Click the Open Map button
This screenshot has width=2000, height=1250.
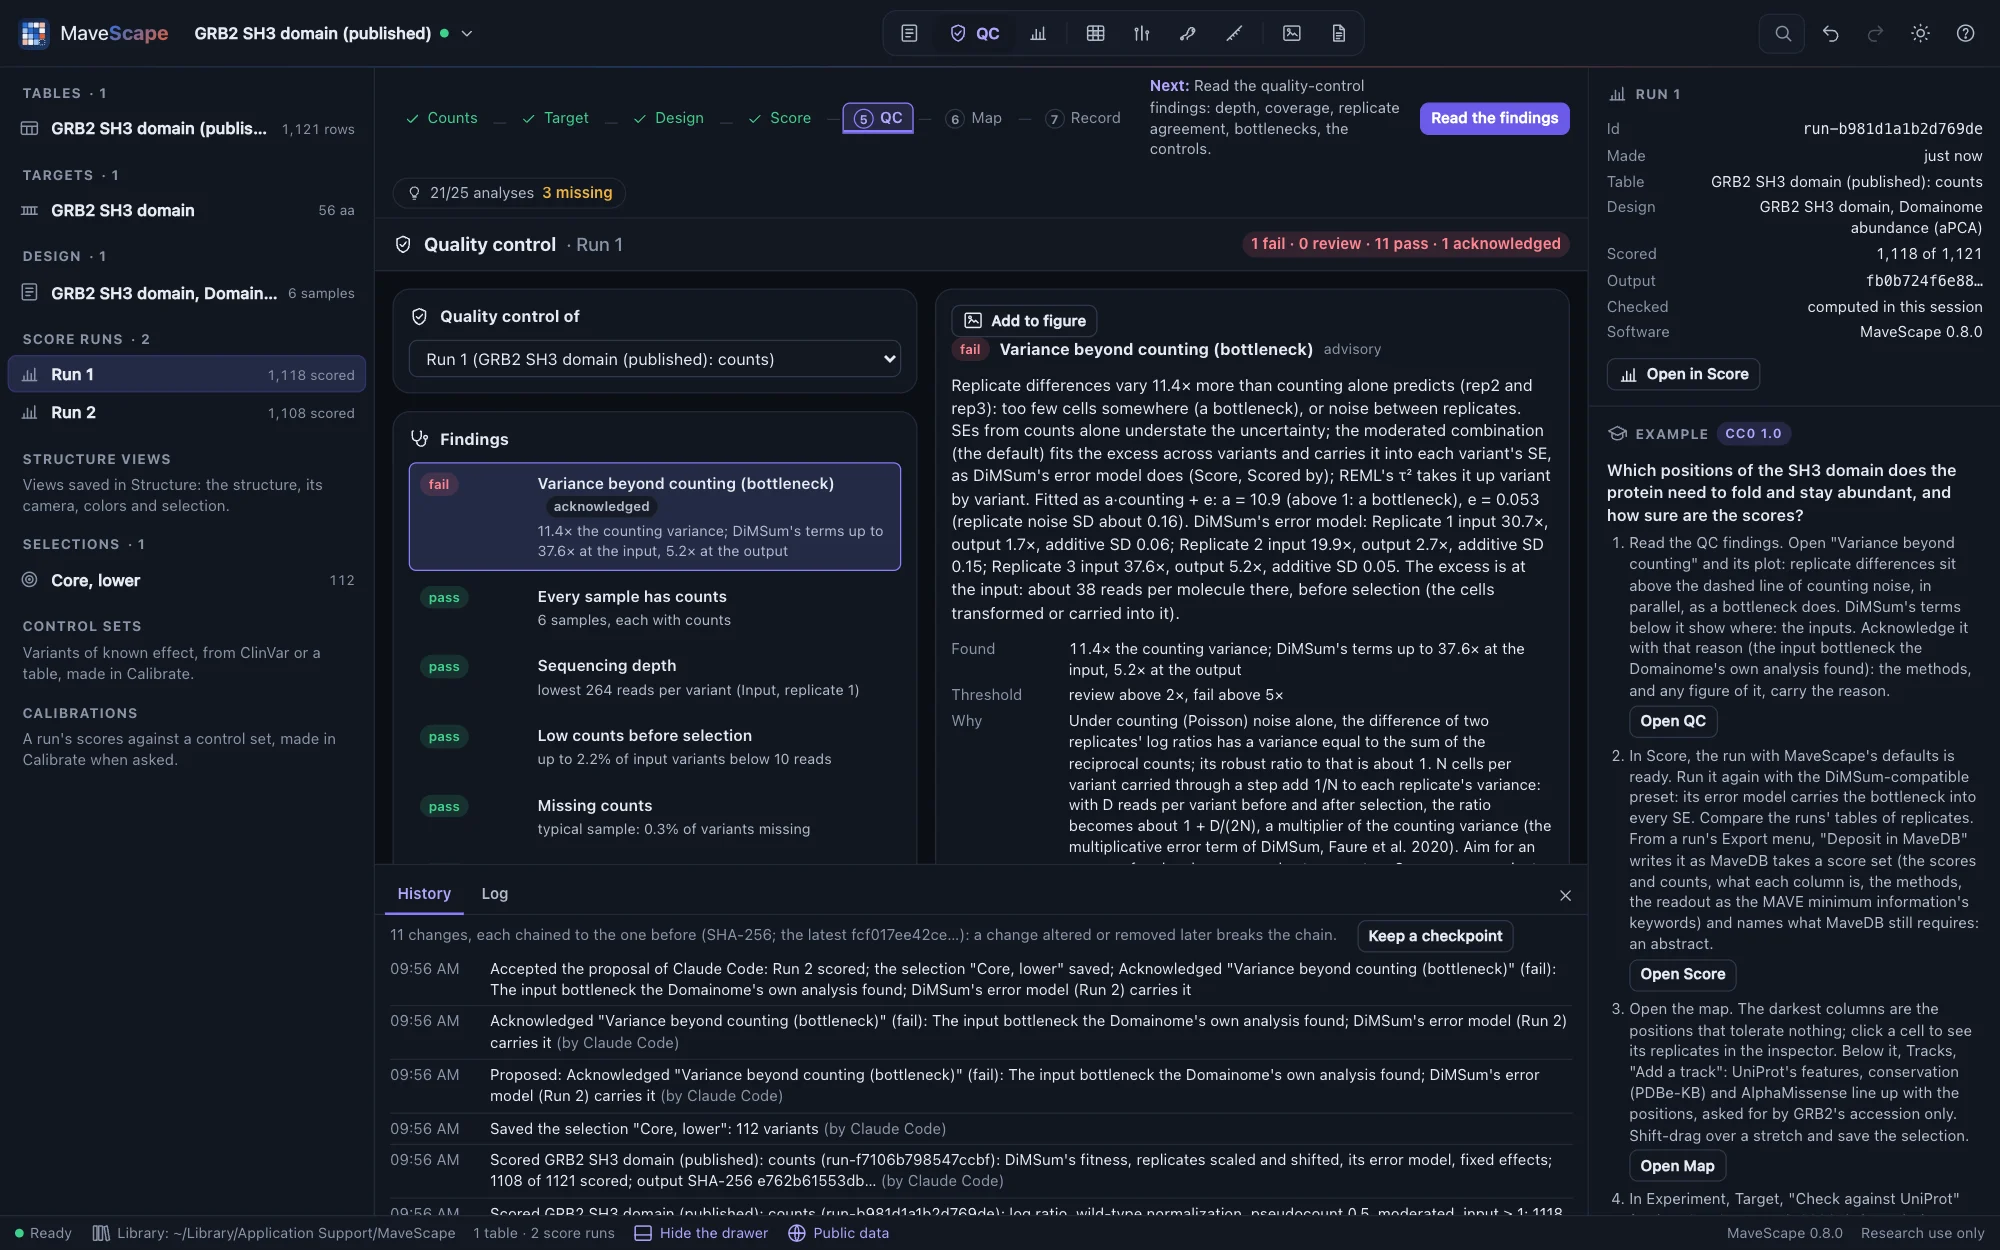click(1677, 1166)
